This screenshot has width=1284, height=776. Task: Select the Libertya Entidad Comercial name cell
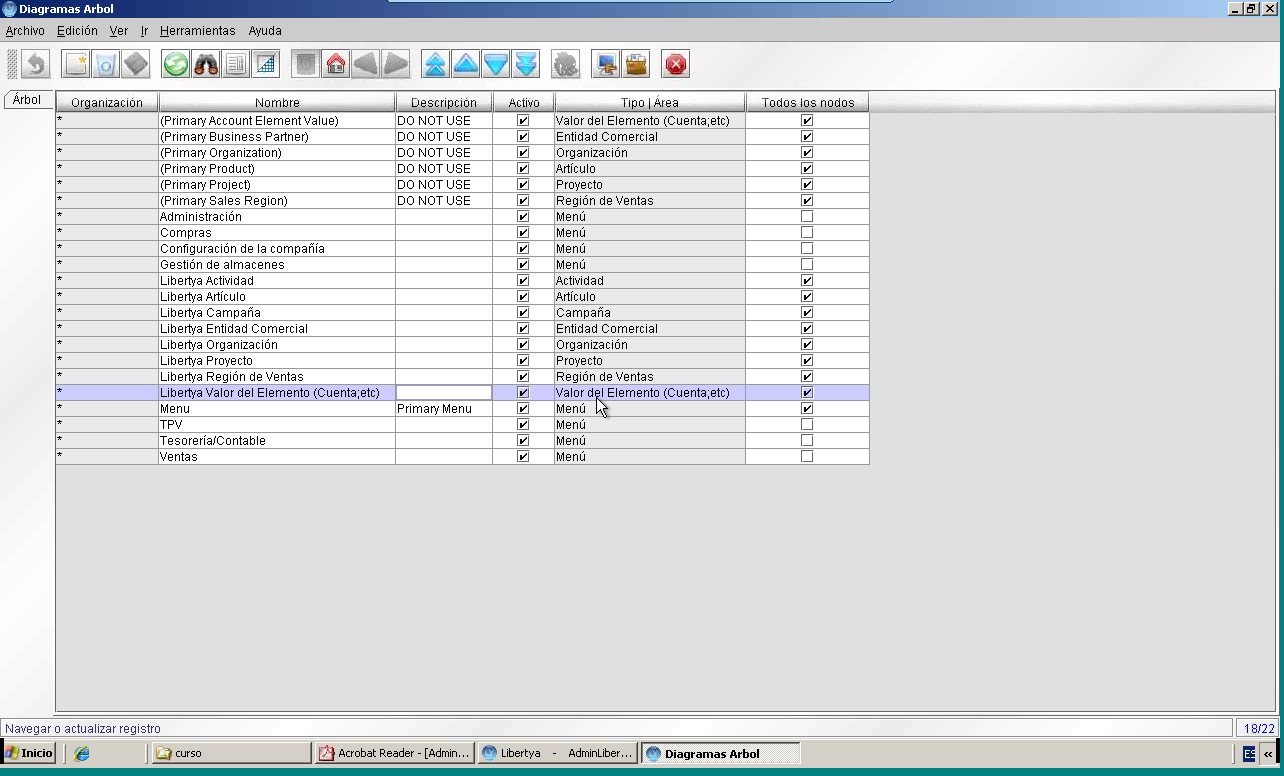coord(277,329)
